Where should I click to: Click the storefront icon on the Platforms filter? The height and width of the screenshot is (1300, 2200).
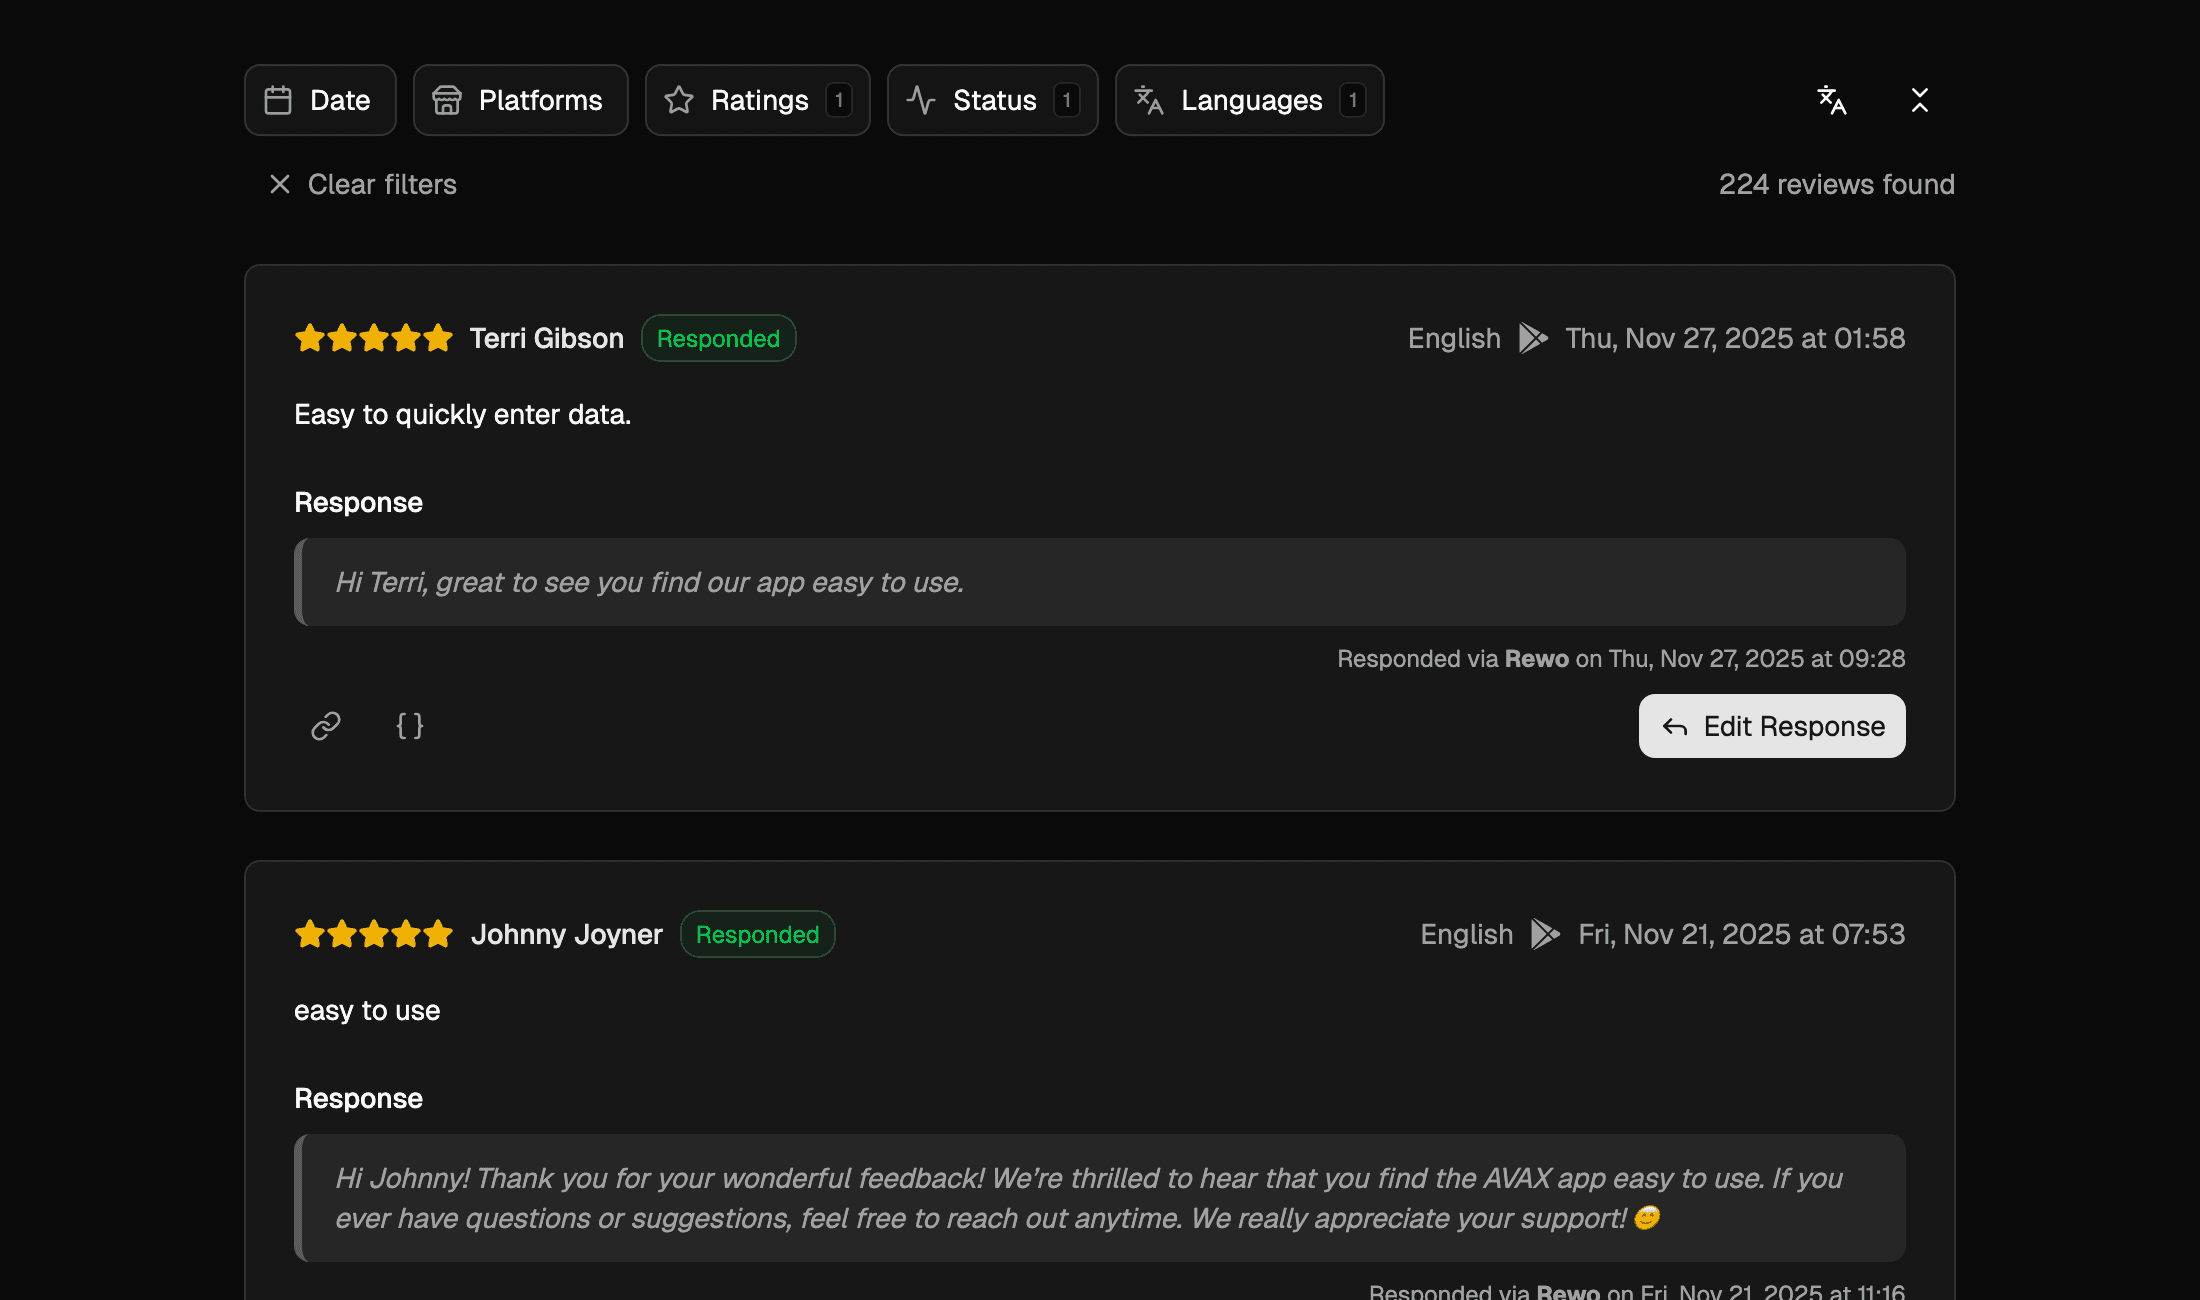(447, 100)
